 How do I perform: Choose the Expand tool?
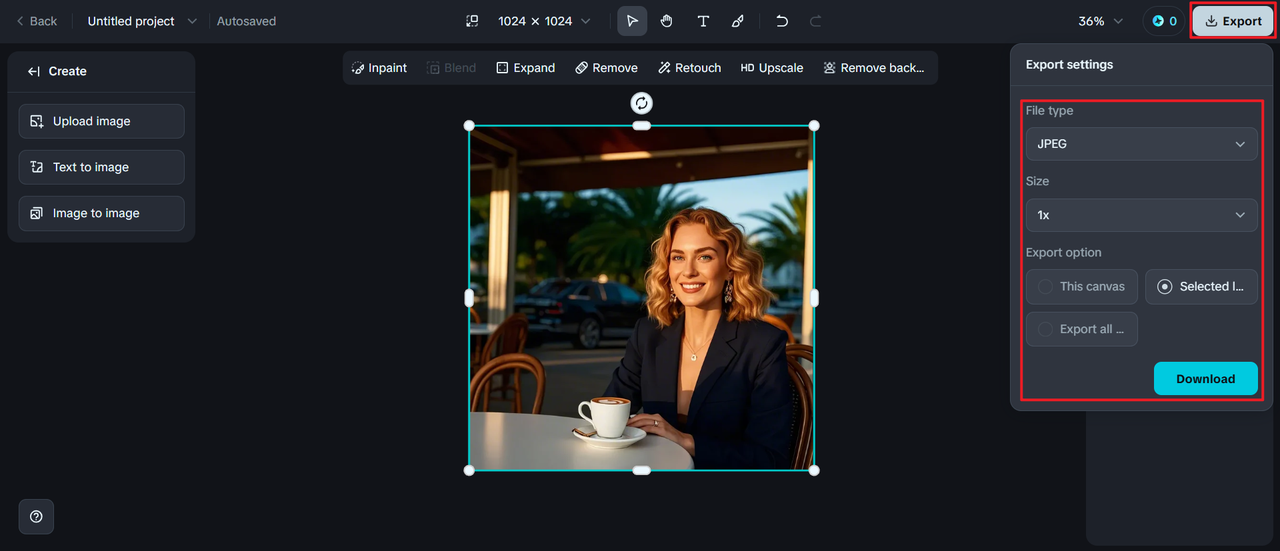(525, 68)
